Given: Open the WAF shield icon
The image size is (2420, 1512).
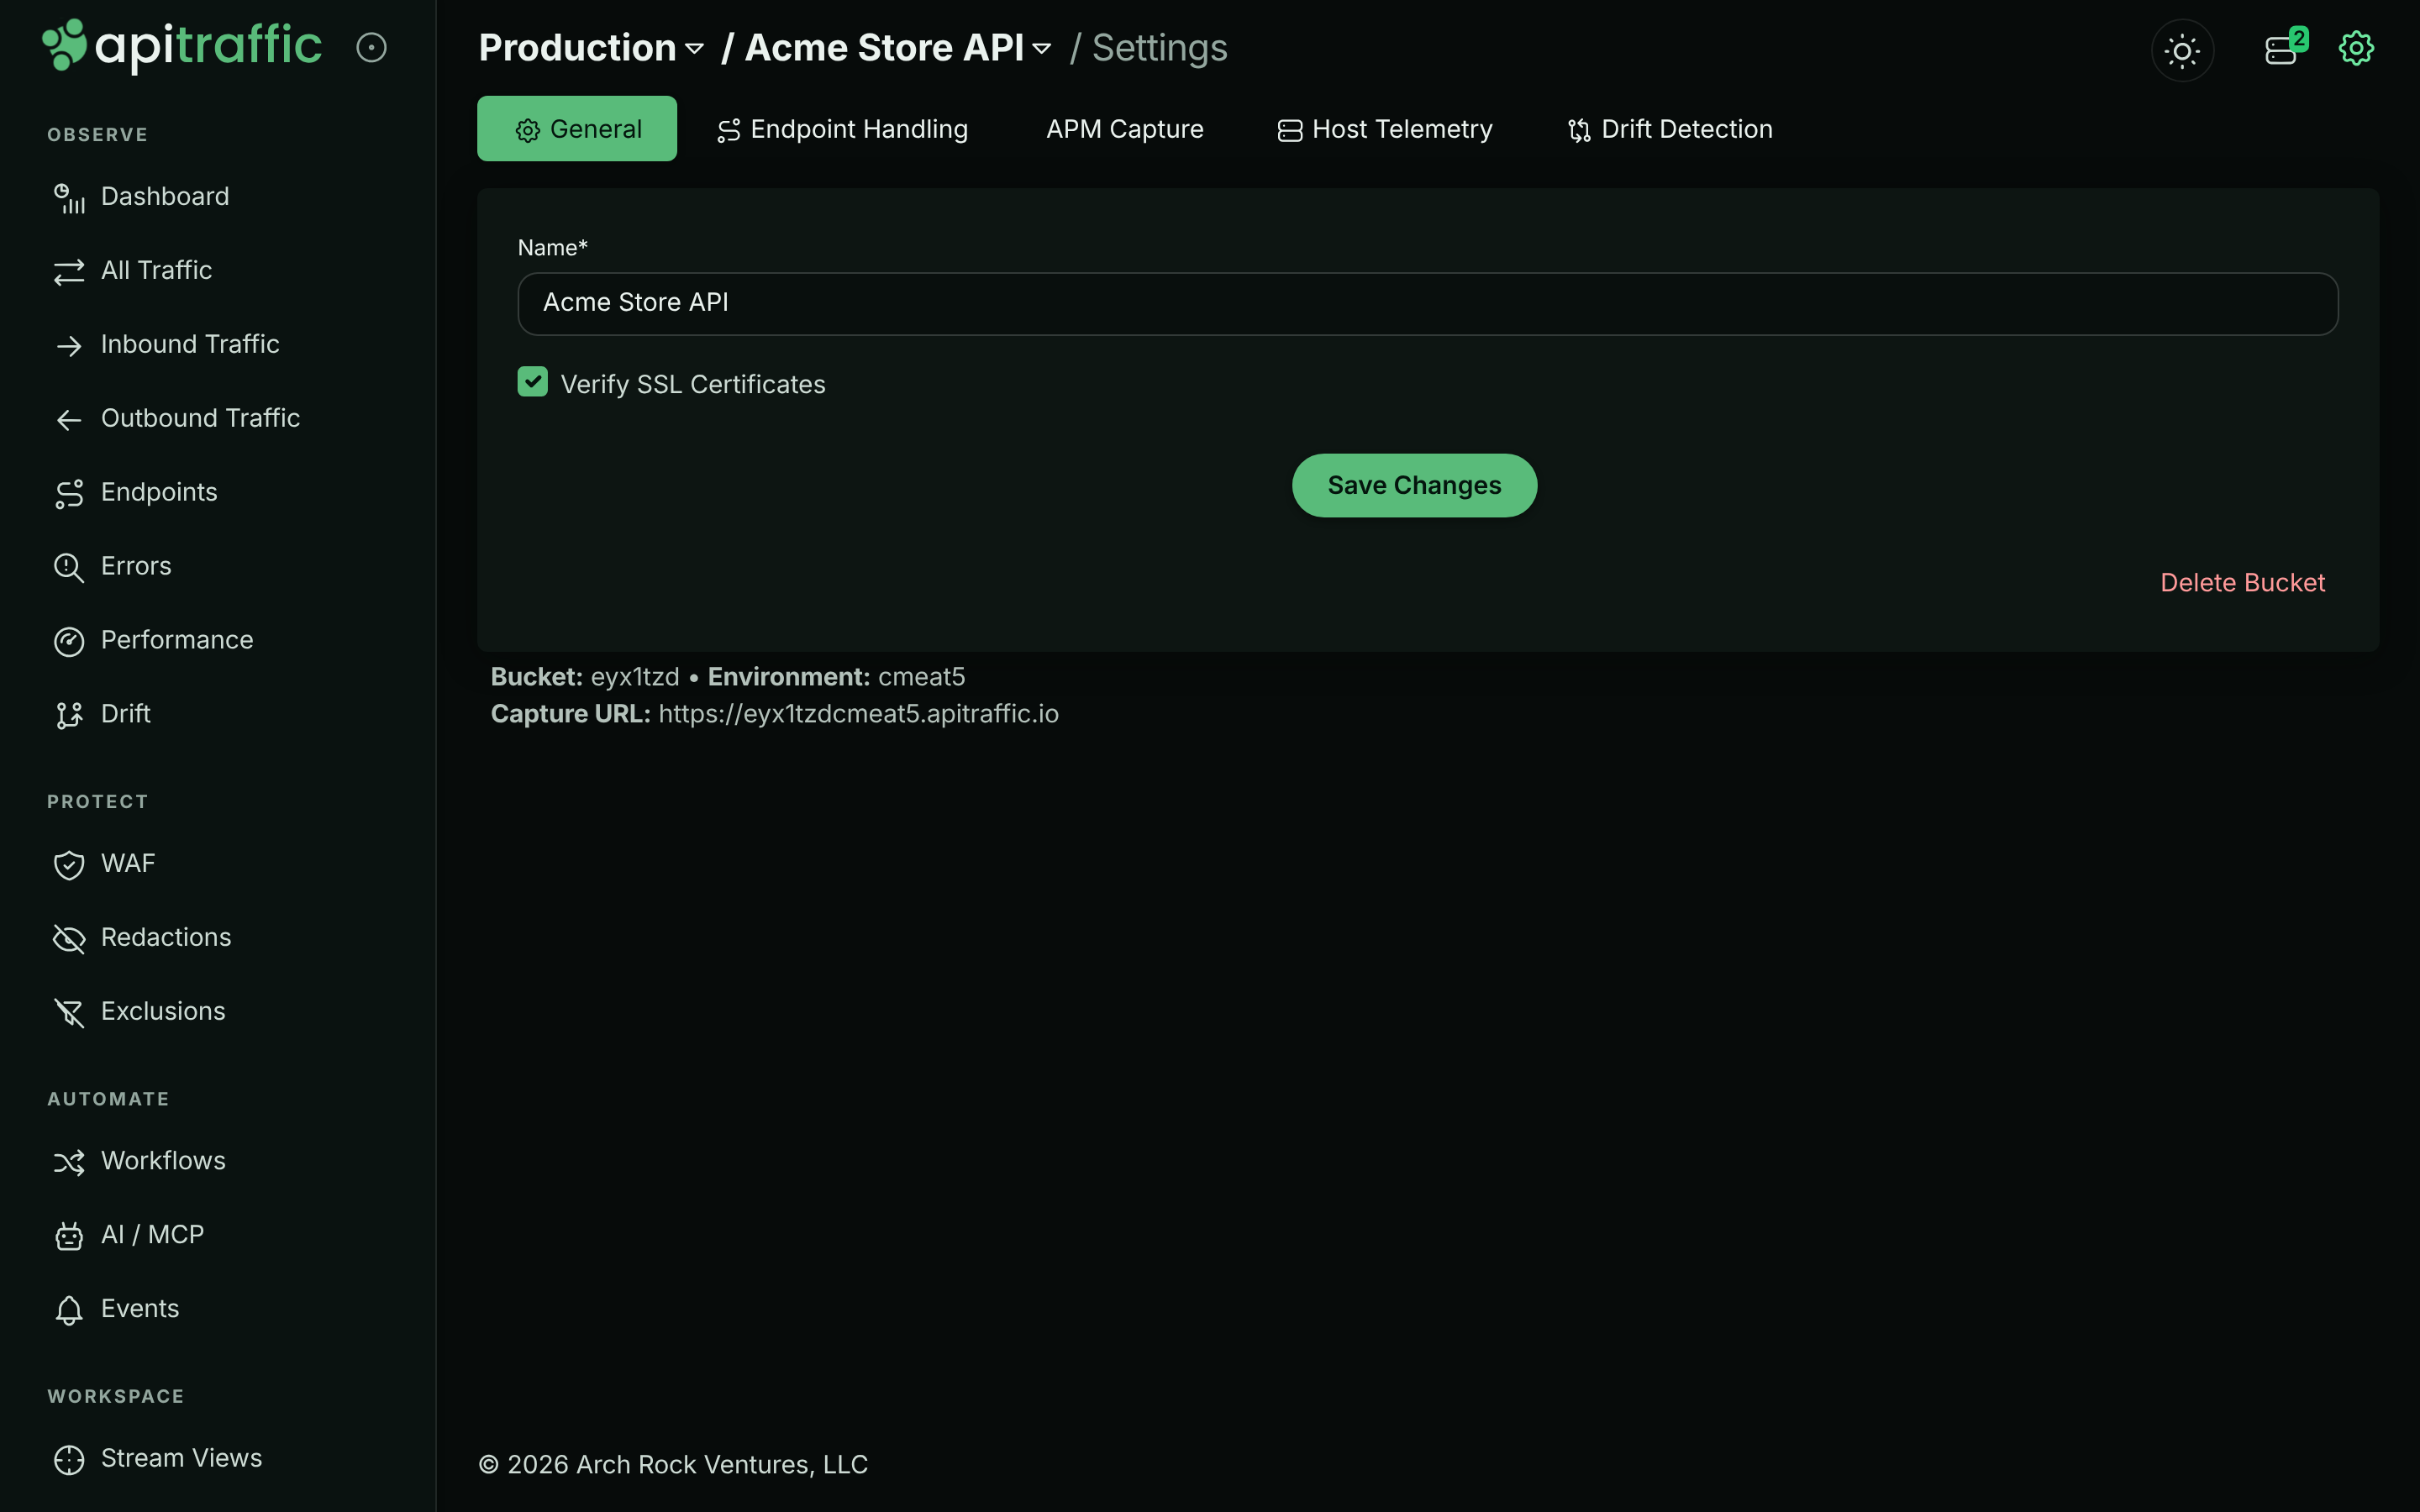Looking at the screenshot, I should click(69, 864).
